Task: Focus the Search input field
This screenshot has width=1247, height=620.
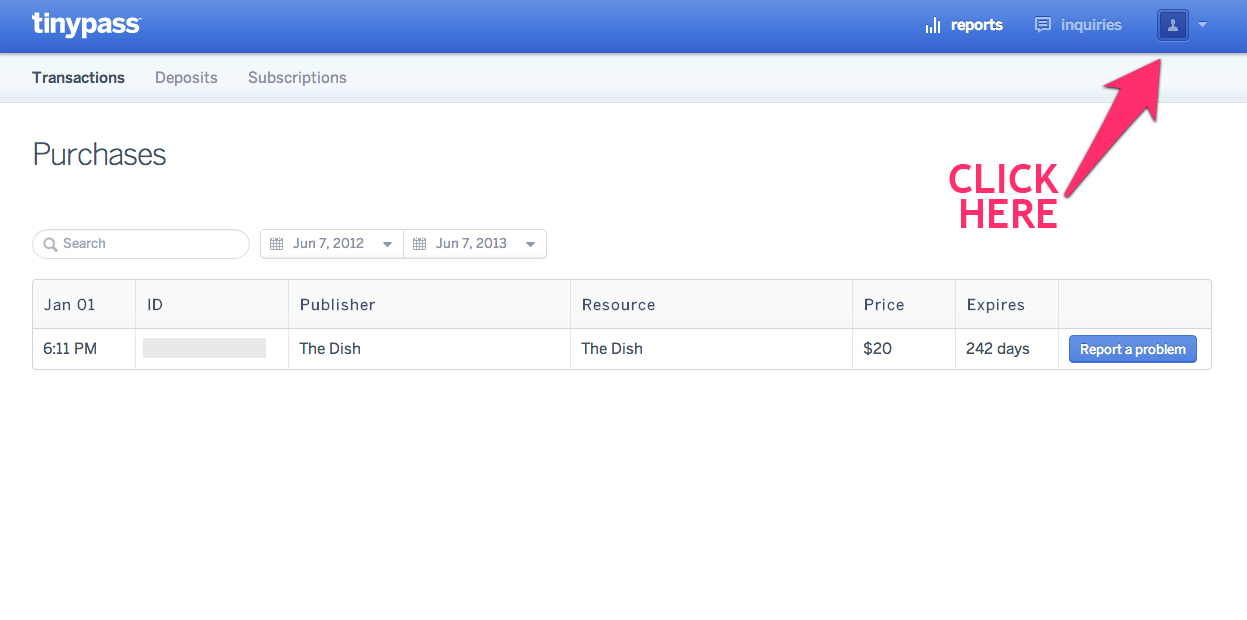Action: 150,244
